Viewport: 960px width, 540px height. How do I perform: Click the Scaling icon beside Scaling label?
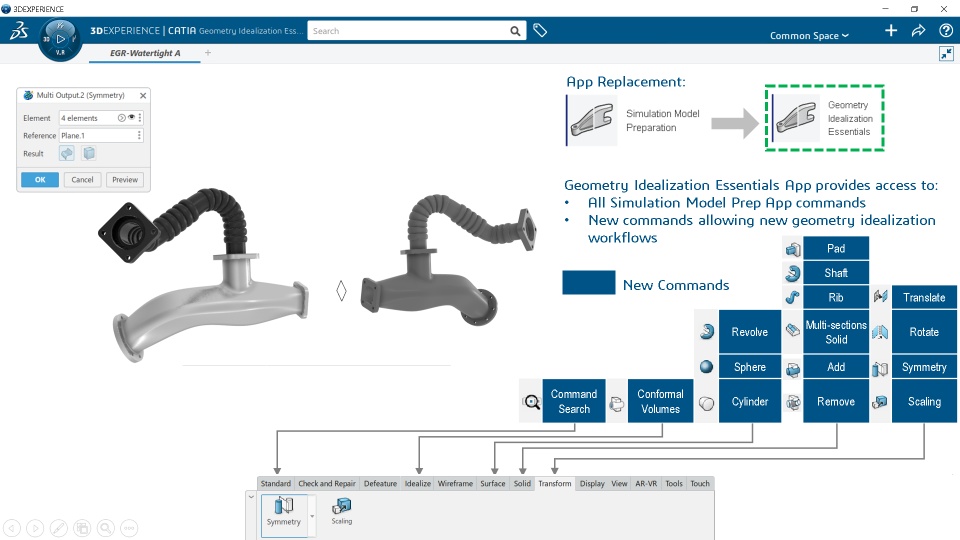click(880, 402)
